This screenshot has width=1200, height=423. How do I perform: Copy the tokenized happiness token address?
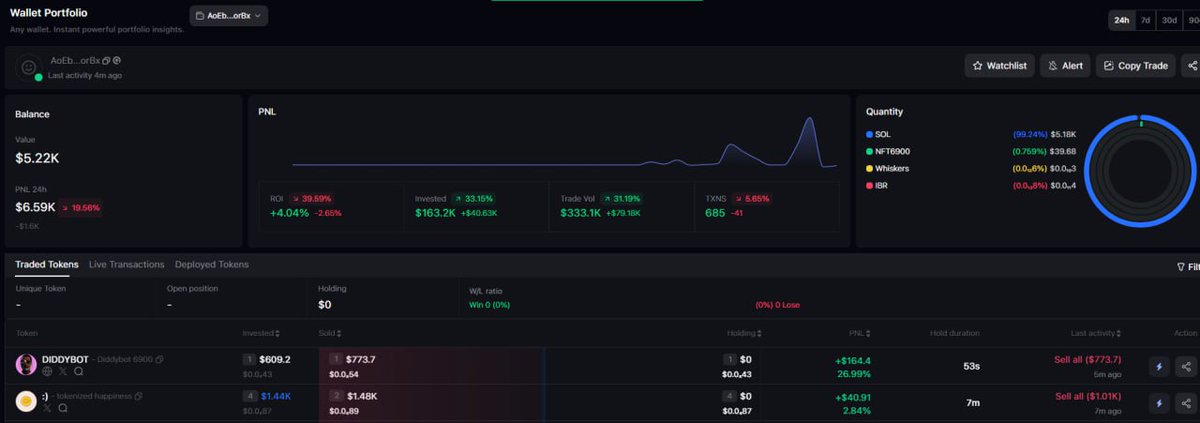pos(138,396)
